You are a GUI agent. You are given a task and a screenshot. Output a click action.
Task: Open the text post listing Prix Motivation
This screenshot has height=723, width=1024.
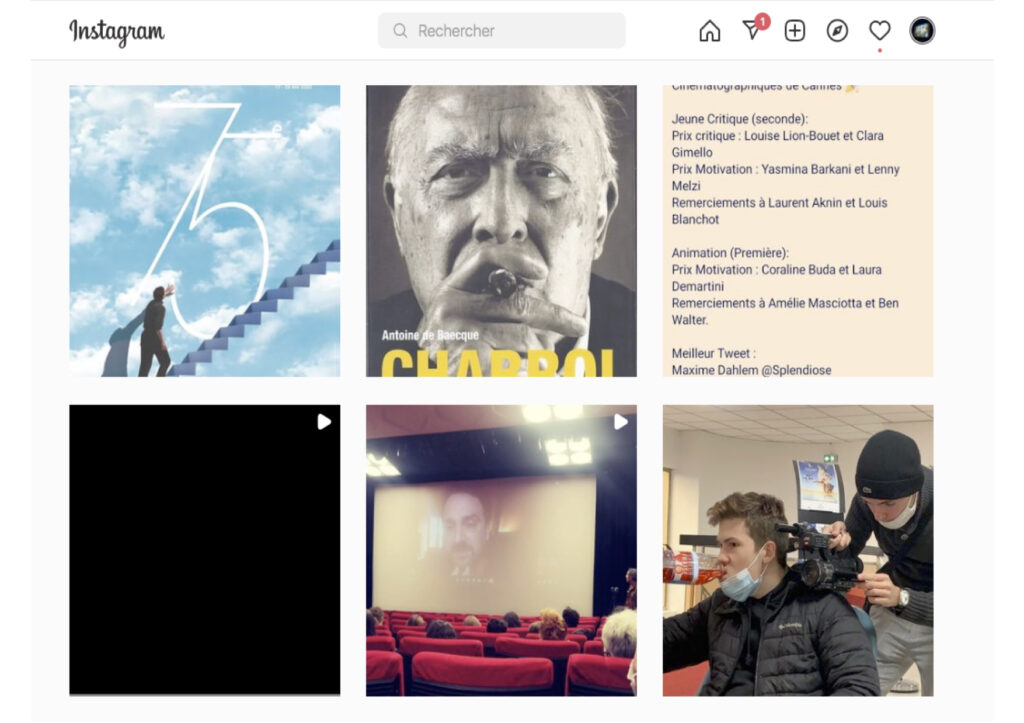pos(797,230)
